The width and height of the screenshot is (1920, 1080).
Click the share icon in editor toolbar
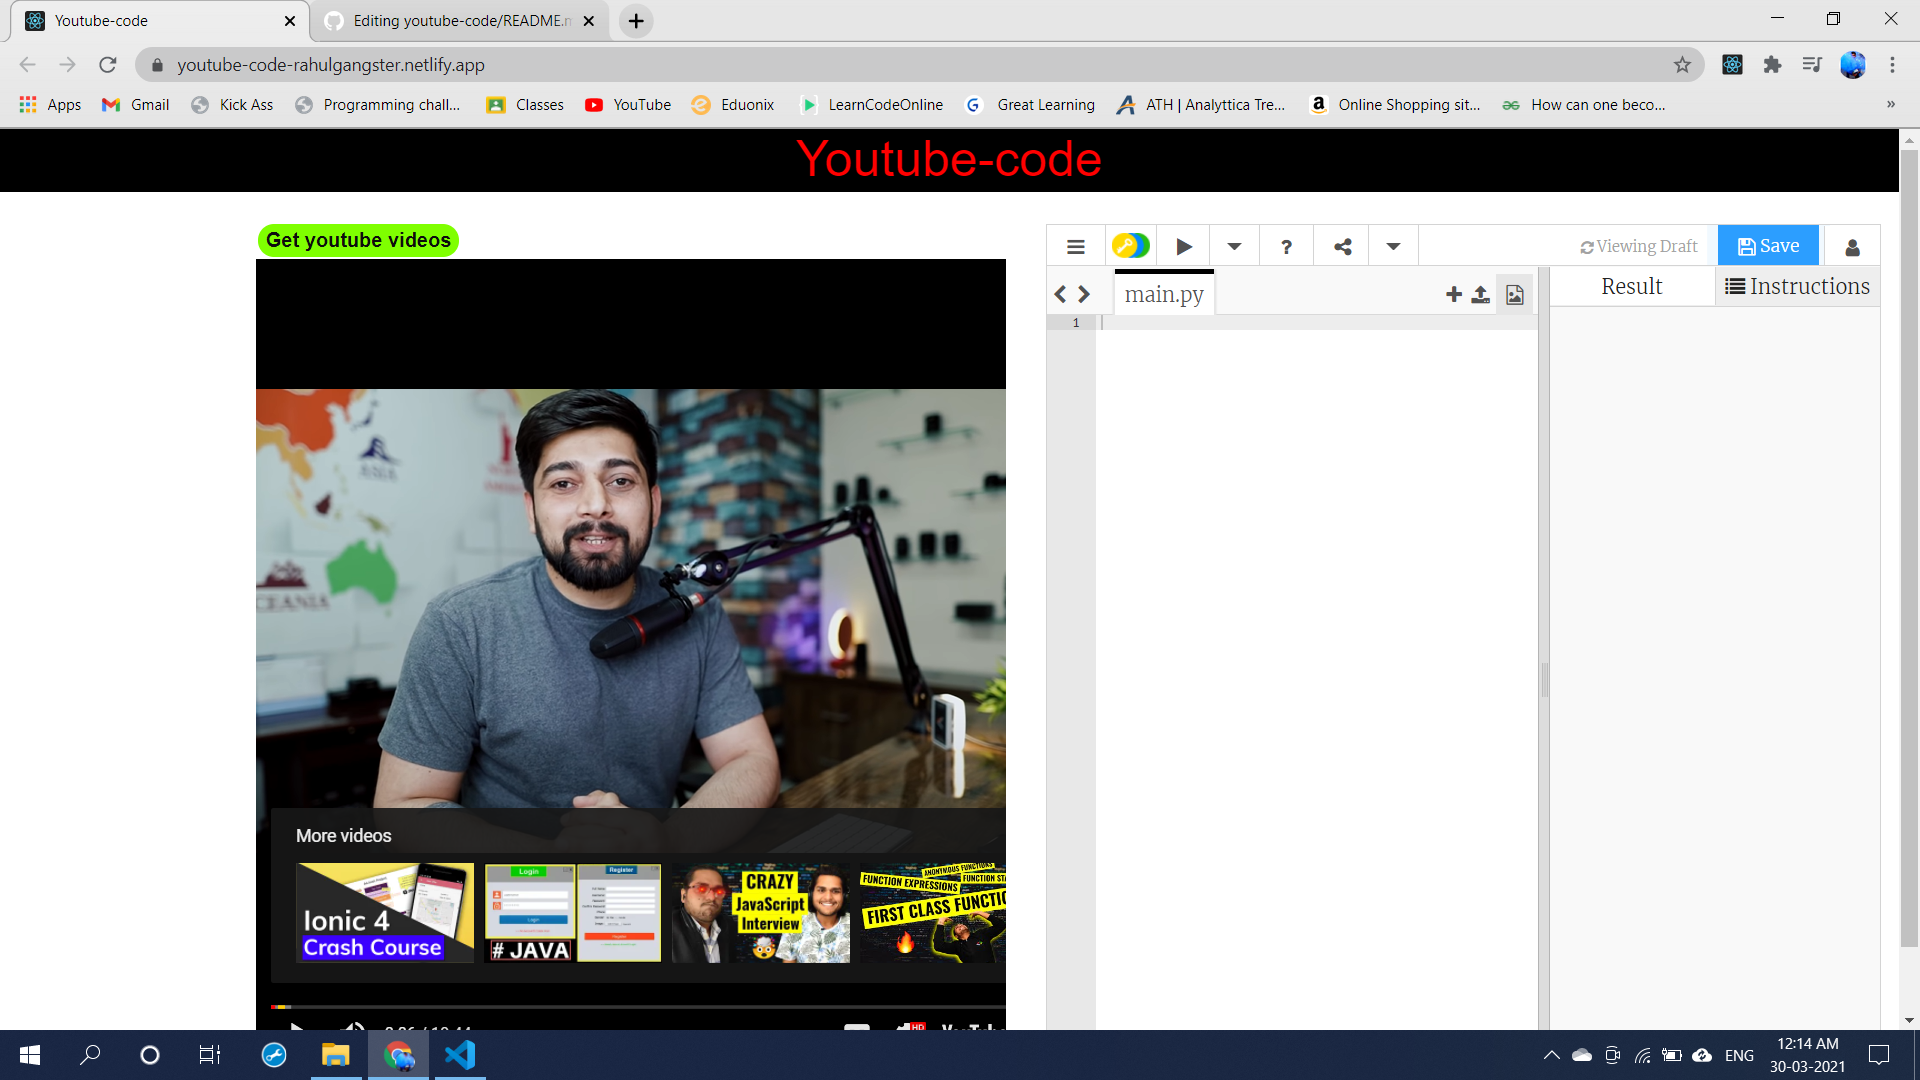[x=1343, y=246]
